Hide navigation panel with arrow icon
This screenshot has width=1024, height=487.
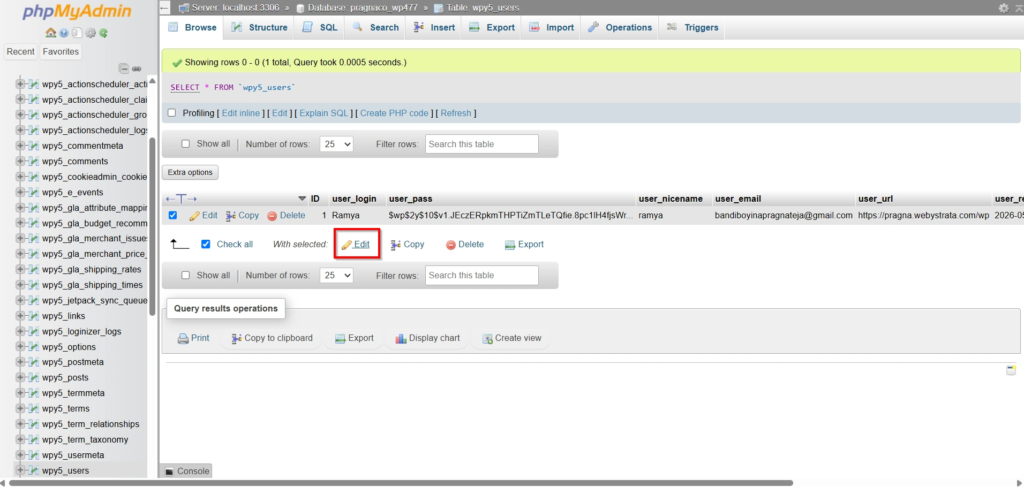pos(165,8)
